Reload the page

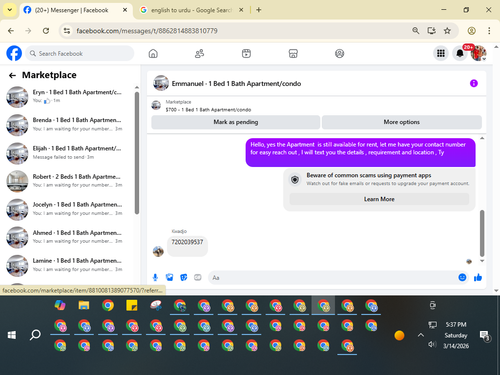pos(46,31)
